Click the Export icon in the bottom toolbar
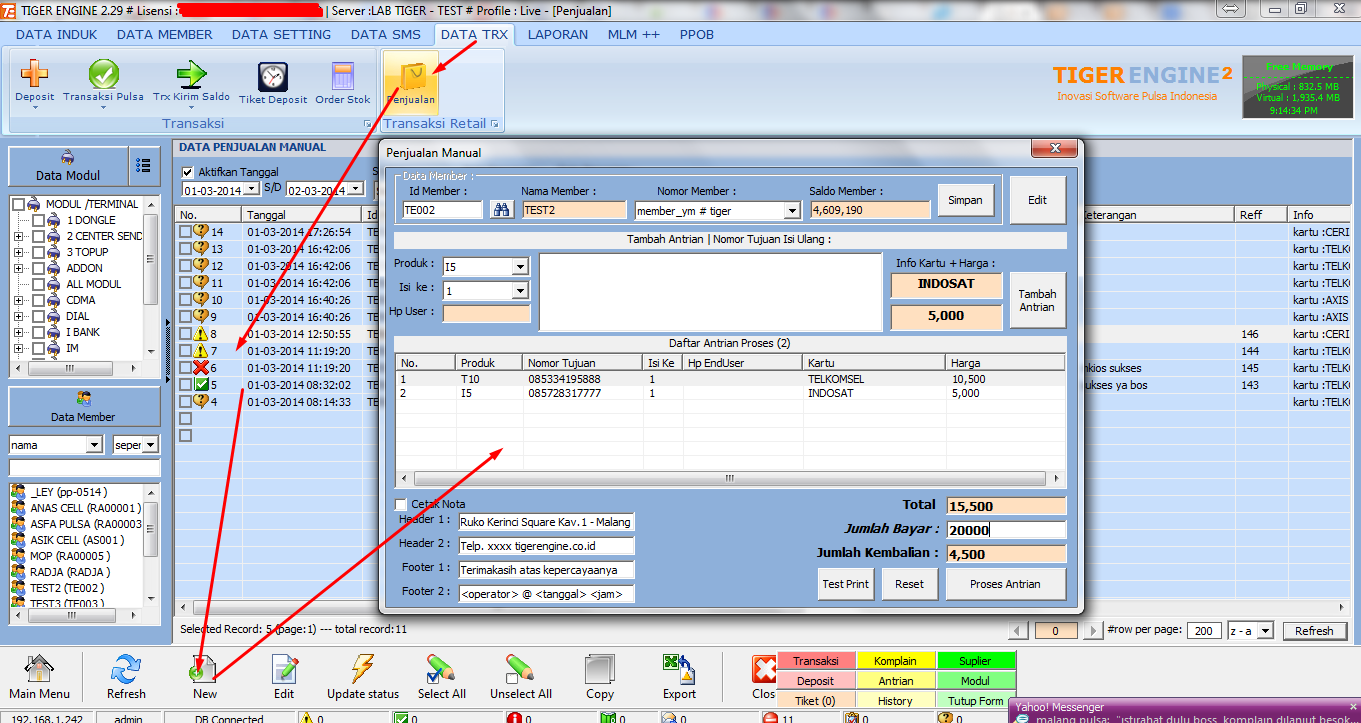1361x723 pixels. pyautogui.click(x=679, y=674)
